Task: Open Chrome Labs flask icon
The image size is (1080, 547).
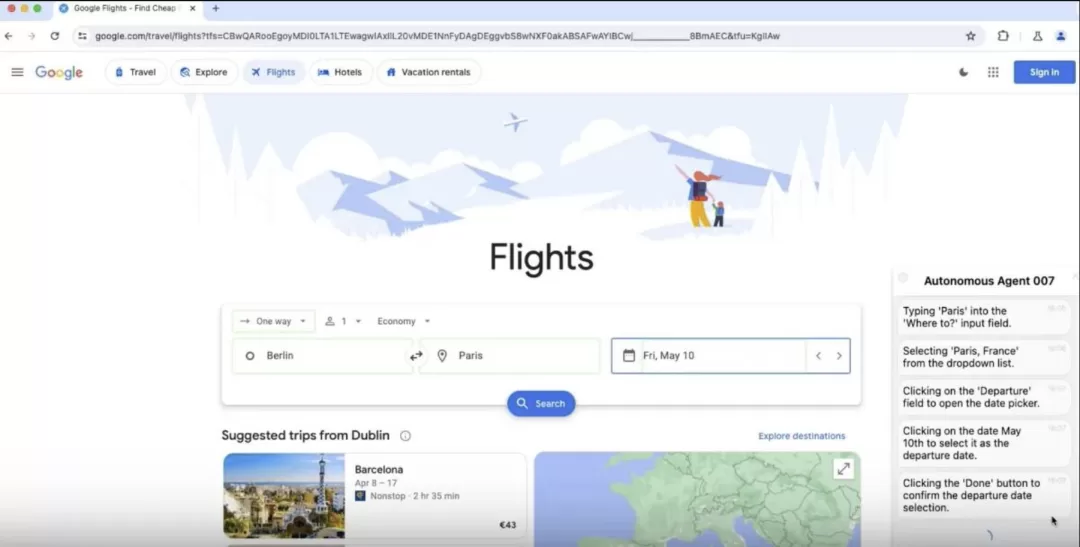Action: [x=1037, y=36]
